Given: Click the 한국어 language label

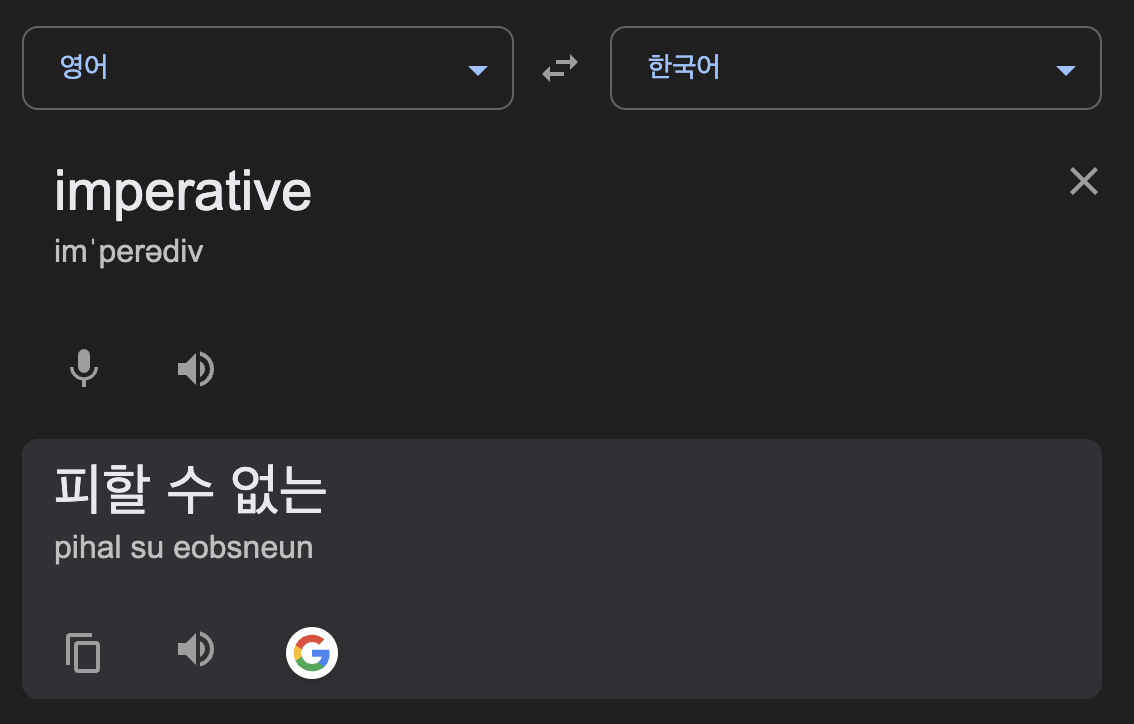Looking at the screenshot, I should pyautogui.click(x=684, y=68).
